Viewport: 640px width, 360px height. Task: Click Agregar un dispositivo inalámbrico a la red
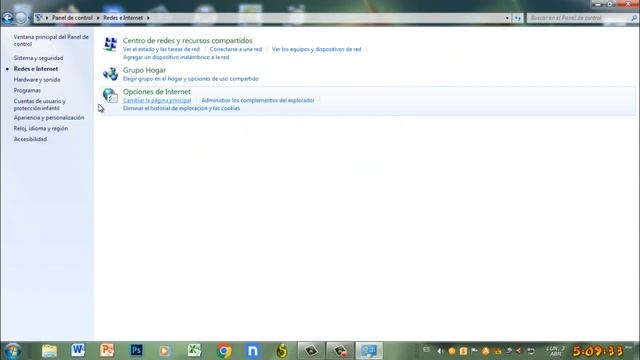click(176, 57)
